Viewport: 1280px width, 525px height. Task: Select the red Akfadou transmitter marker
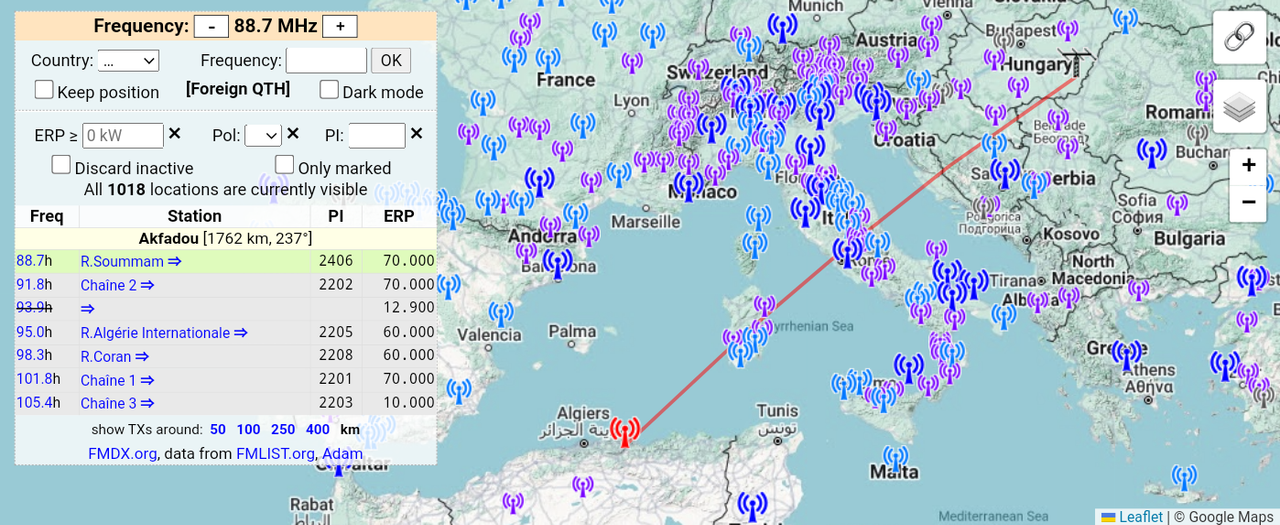[x=625, y=433]
